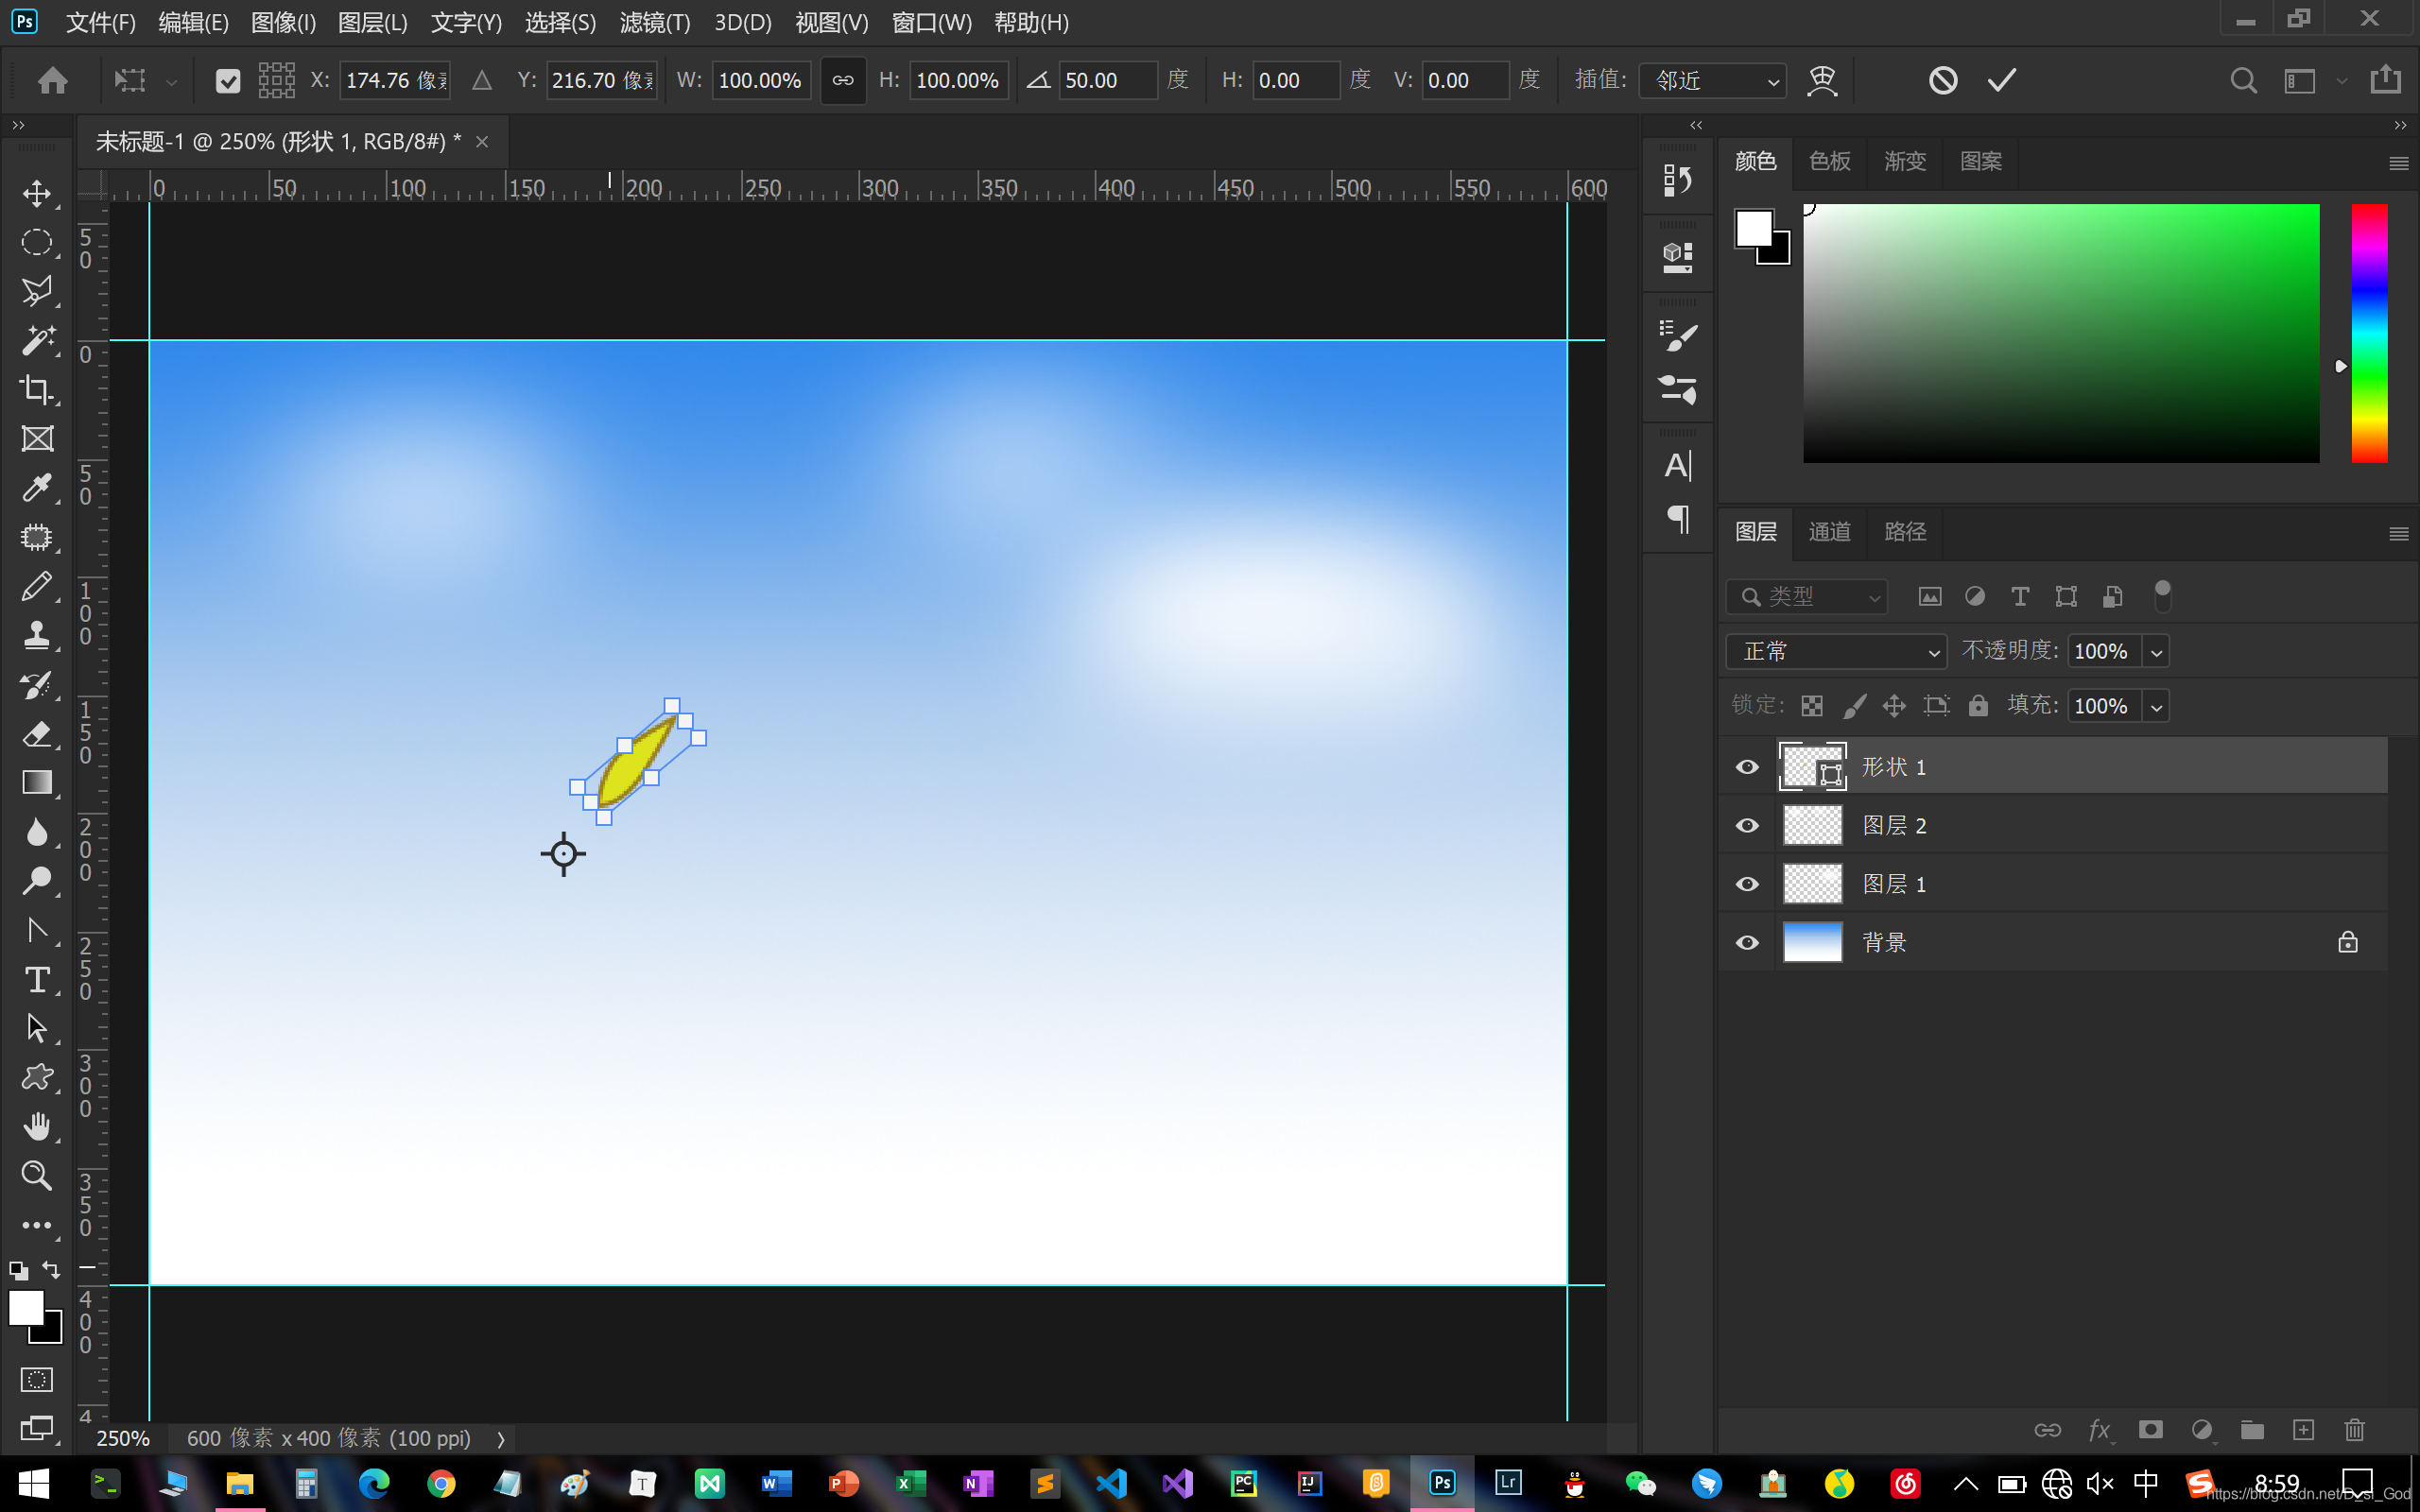Viewport: 2420px width, 1512px height.
Task: Hide the 形状 1 layer
Action: tap(1747, 767)
